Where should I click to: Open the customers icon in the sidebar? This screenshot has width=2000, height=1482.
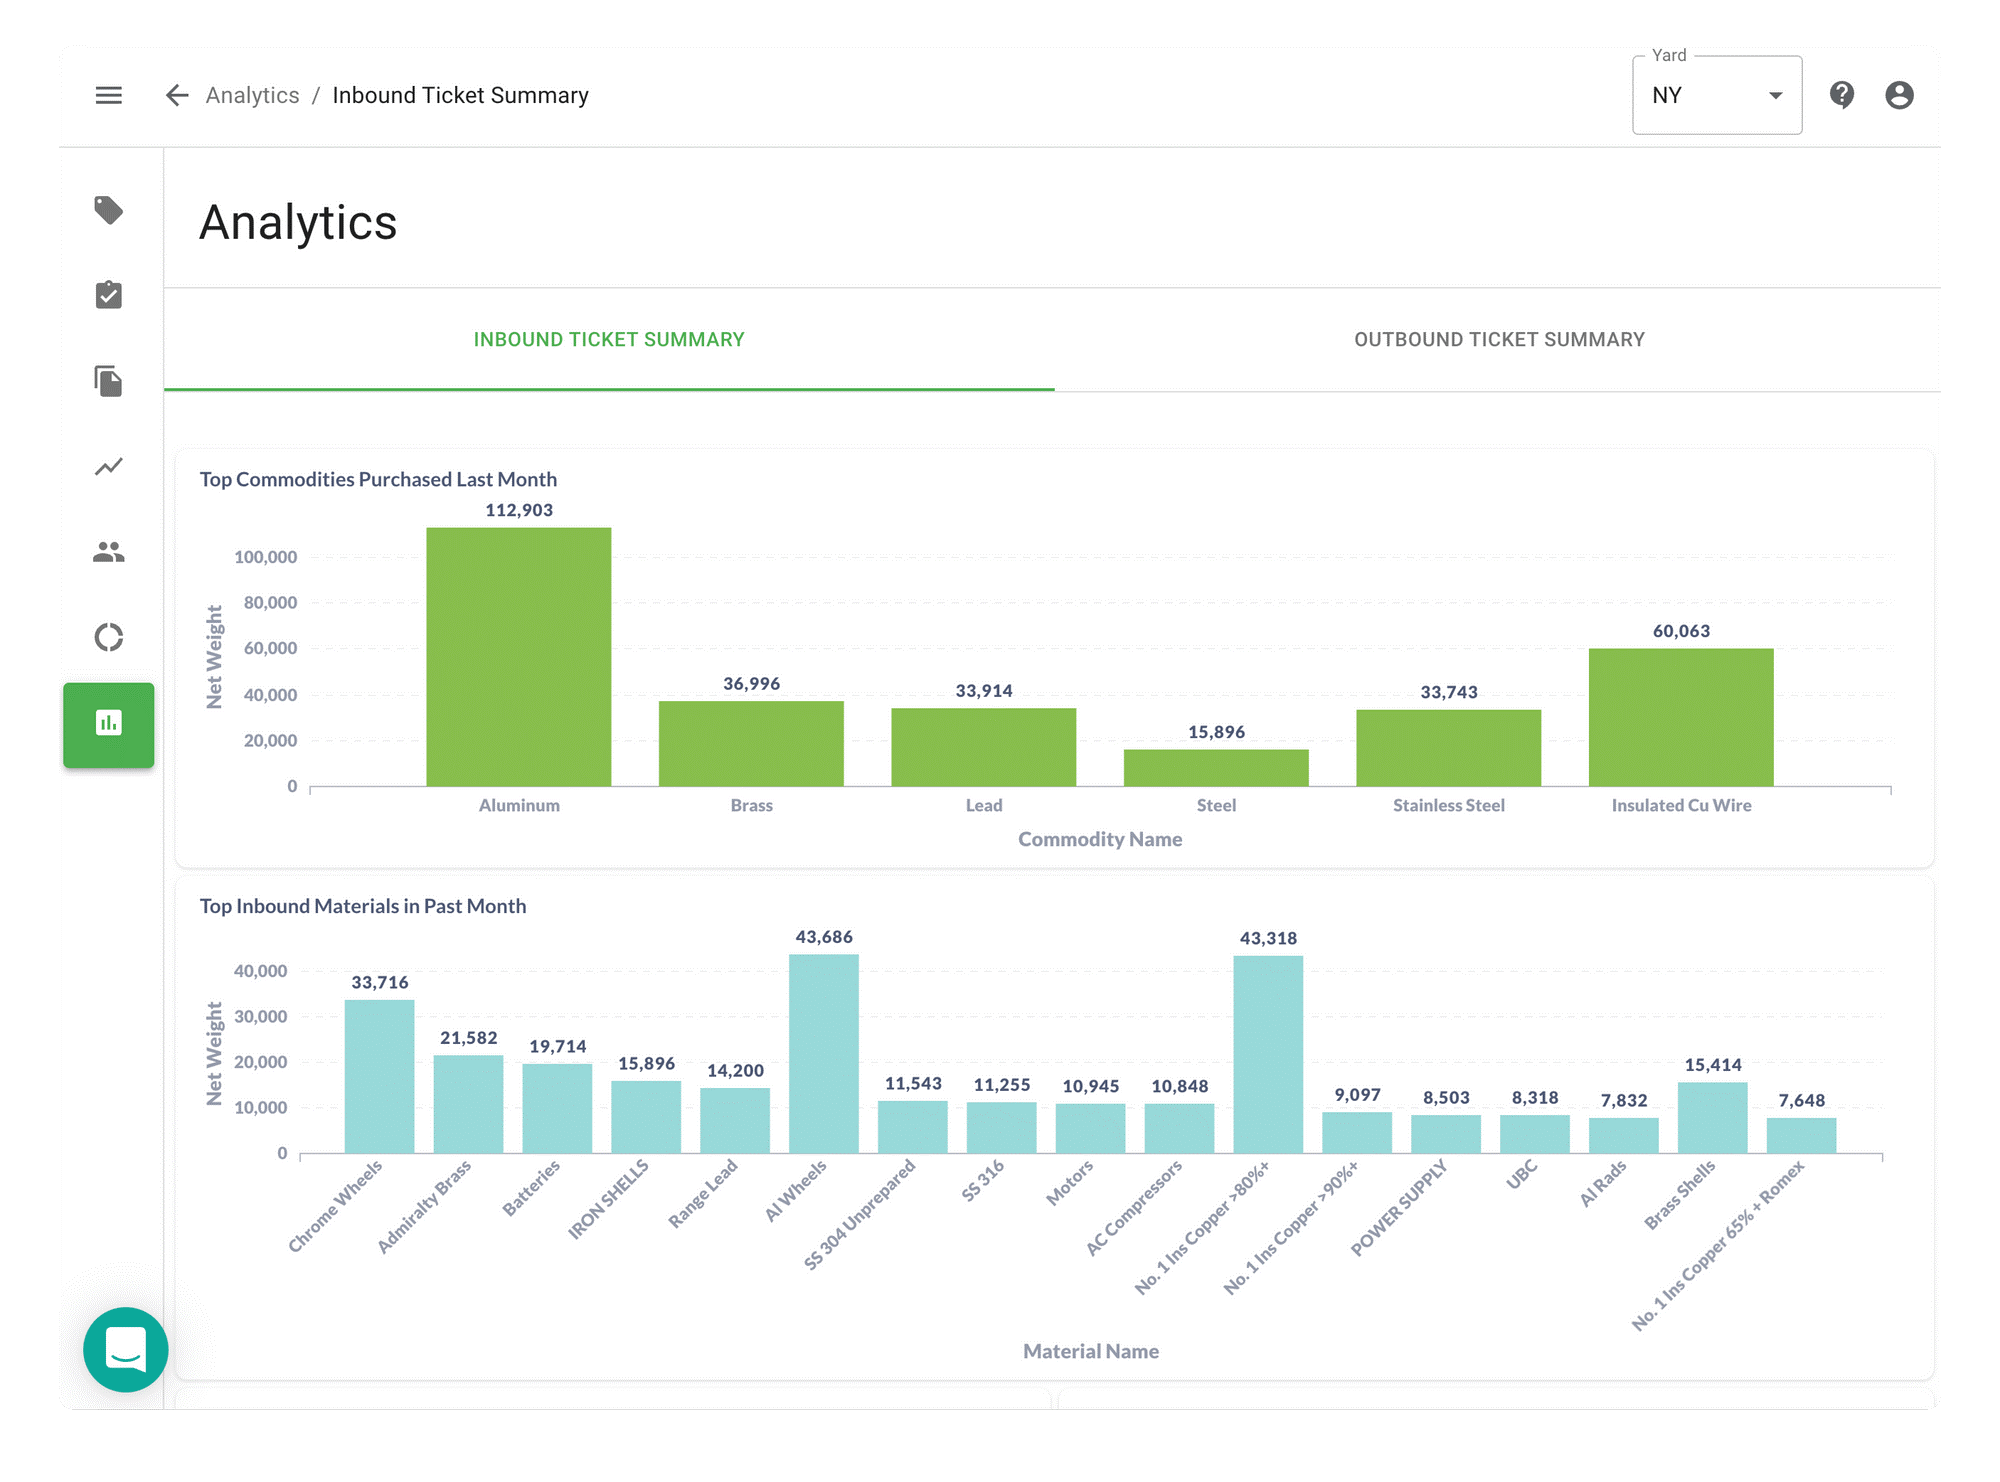109,551
